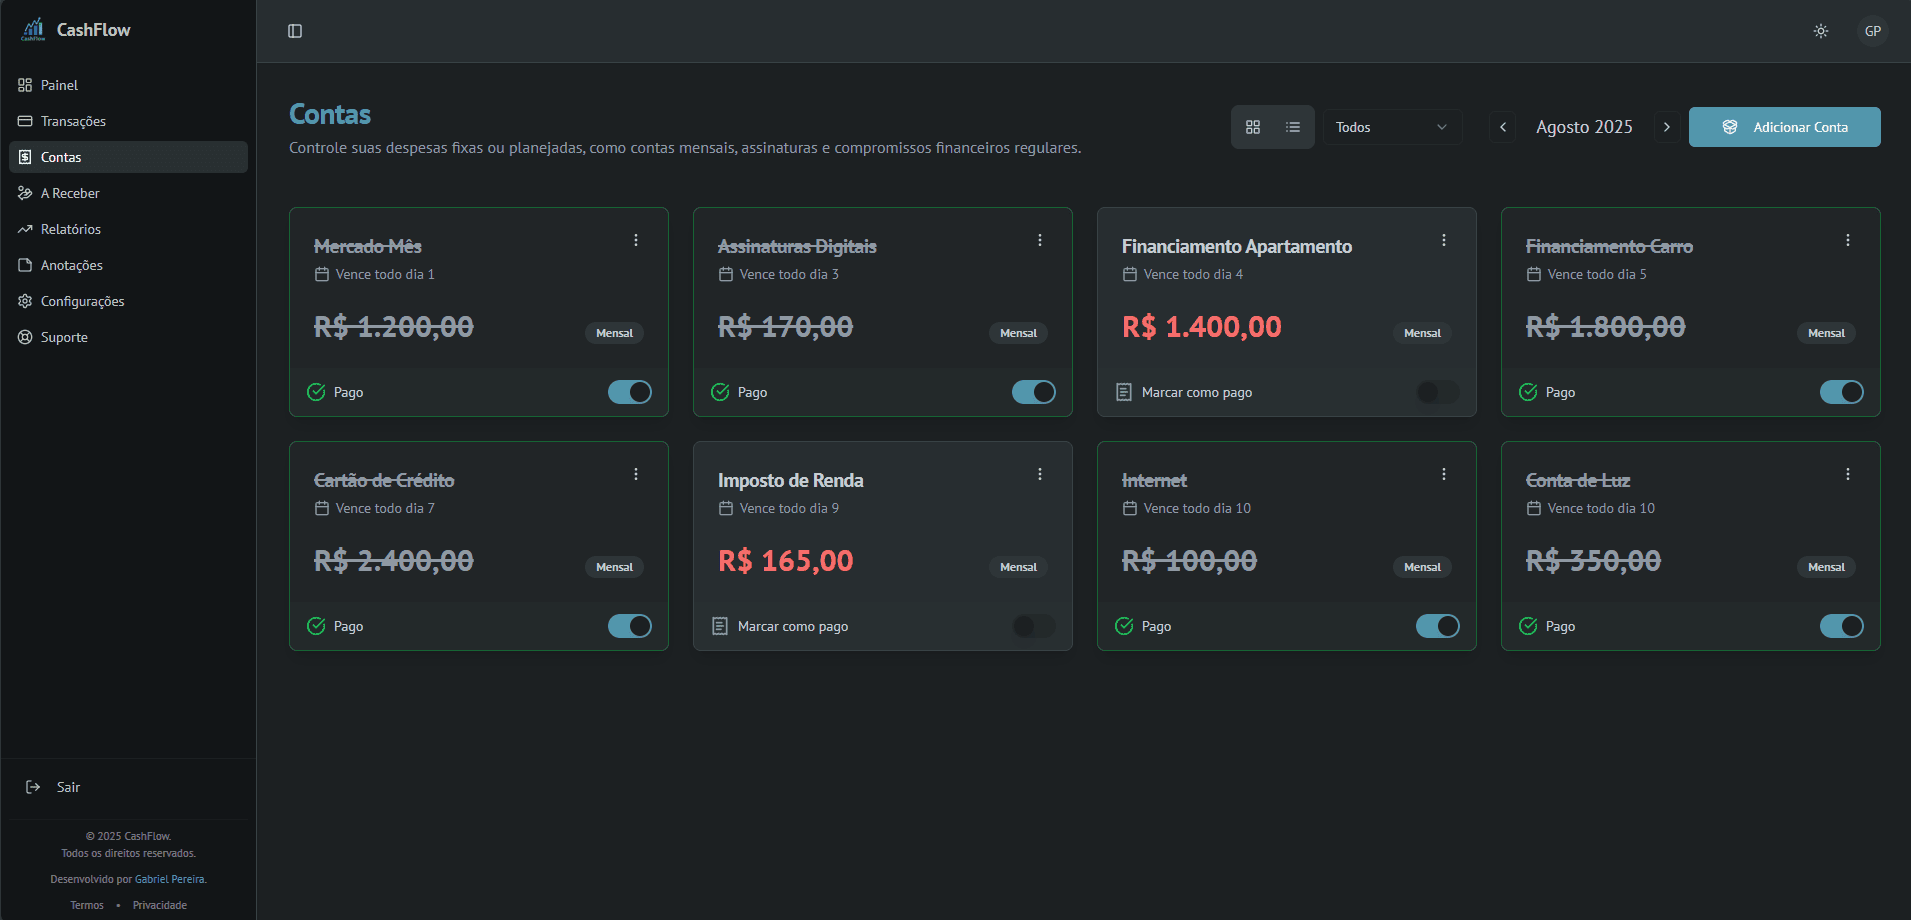Open the Gabriel Pereira link
The width and height of the screenshot is (1911, 920).
click(x=169, y=879)
